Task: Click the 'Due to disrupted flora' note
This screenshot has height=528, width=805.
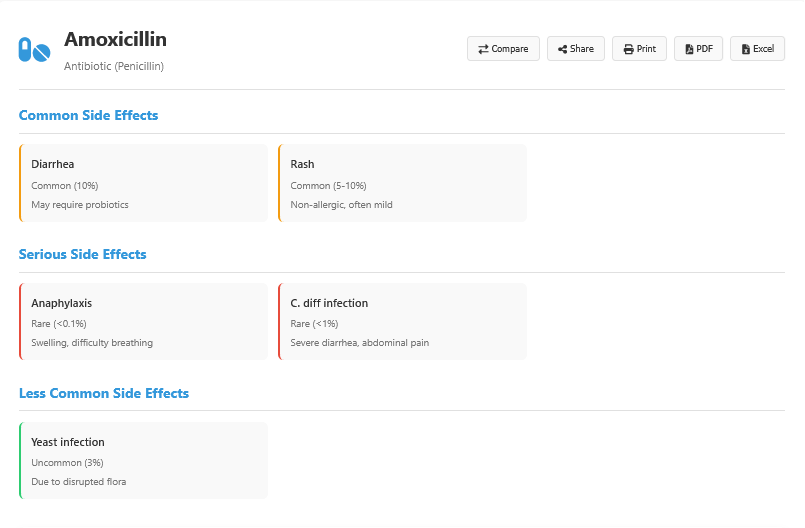Action: (78, 482)
